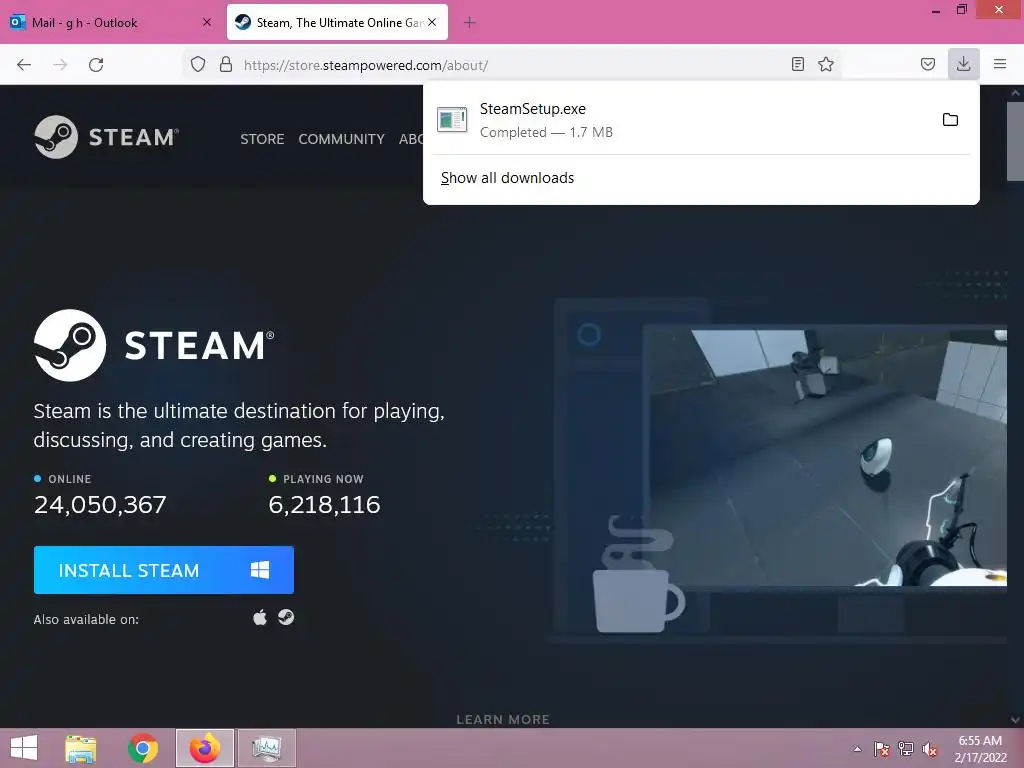Image resolution: width=1024 pixels, height=768 pixels.
Task: Select the SteamOS Linux download icon
Action: [286, 617]
